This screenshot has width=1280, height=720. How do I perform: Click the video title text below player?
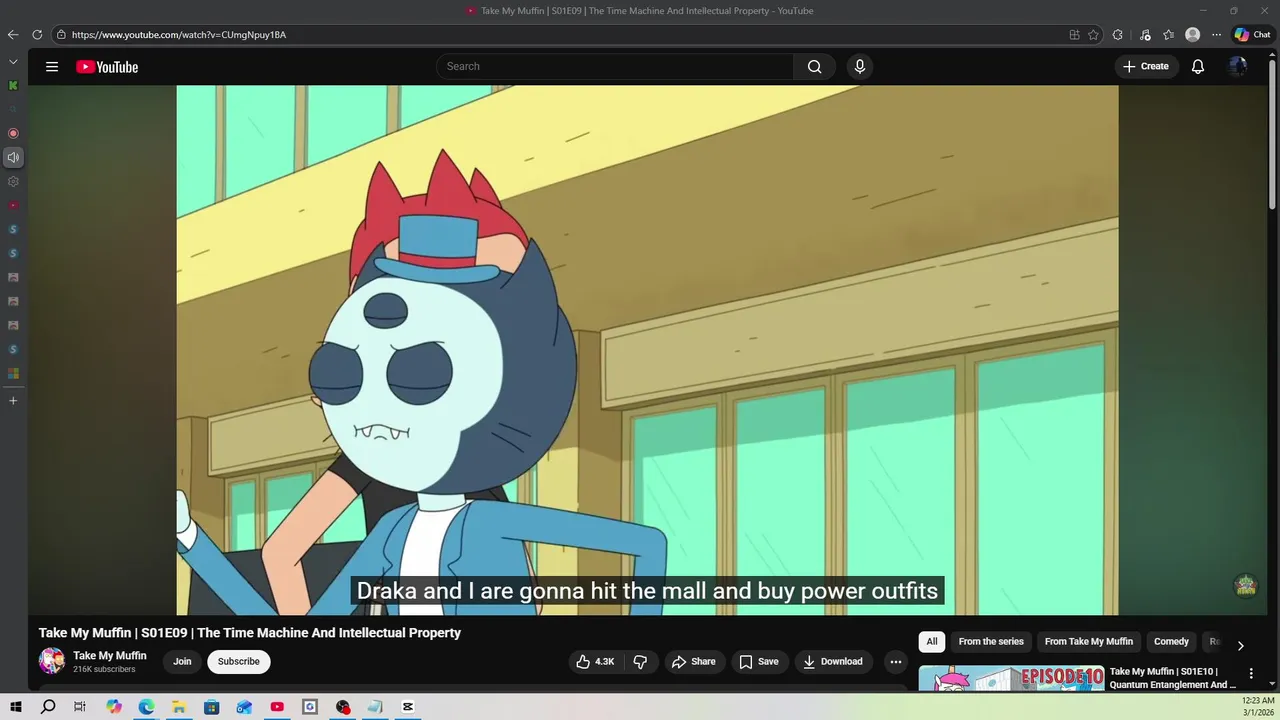pos(250,633)
